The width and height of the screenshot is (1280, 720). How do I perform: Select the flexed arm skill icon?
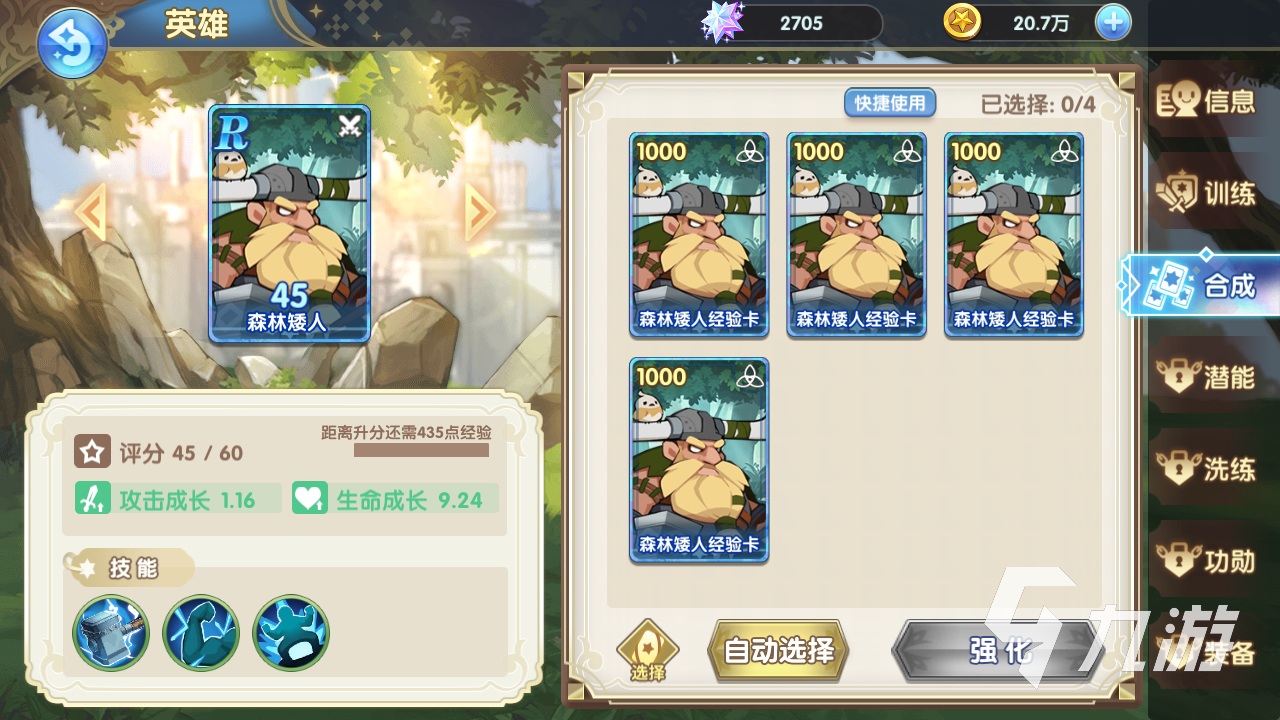coord(201,633)
